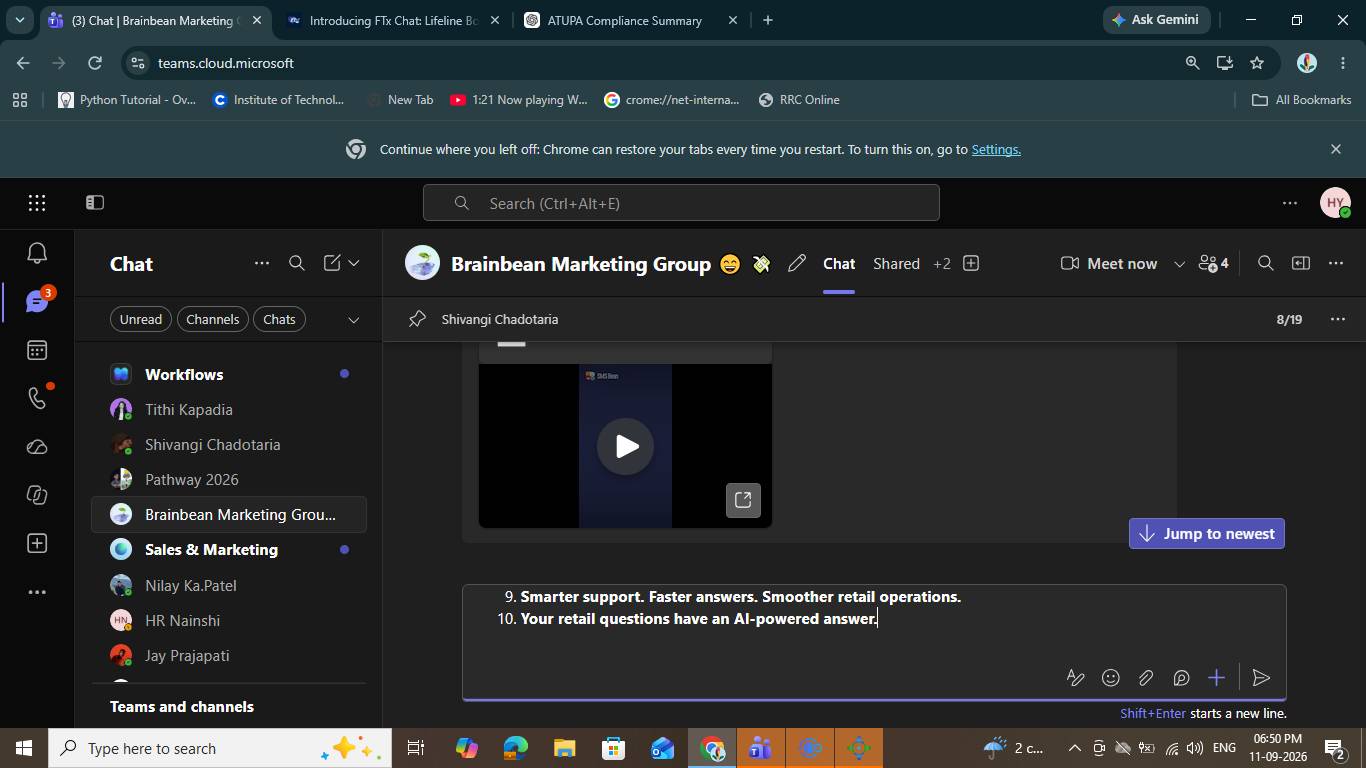The width and height of the screenshot is (1366, 768).
Task: Click the Jump to newest button
Action: (x=1207, y=534)
